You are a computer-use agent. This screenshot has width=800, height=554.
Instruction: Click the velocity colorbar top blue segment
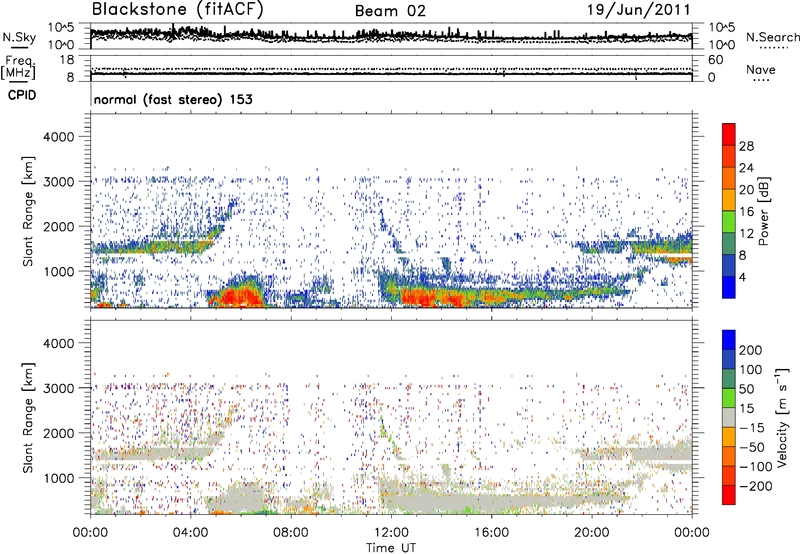click(729, 340)
